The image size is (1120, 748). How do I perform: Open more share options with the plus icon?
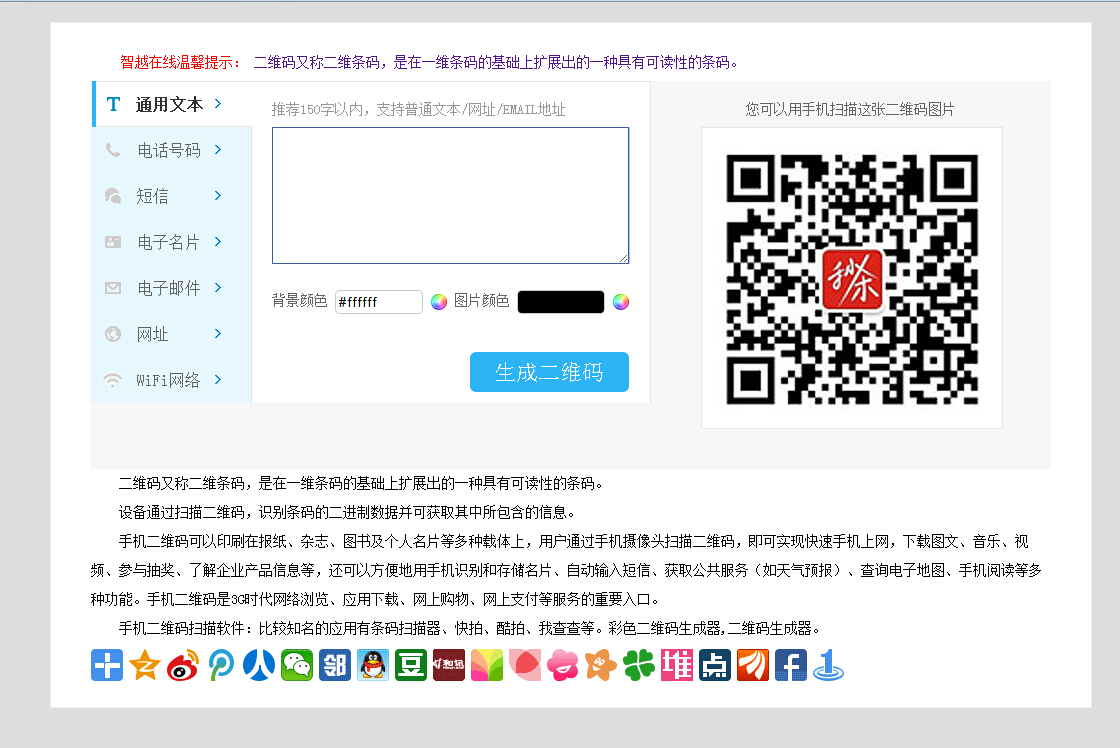coord(107,665)
